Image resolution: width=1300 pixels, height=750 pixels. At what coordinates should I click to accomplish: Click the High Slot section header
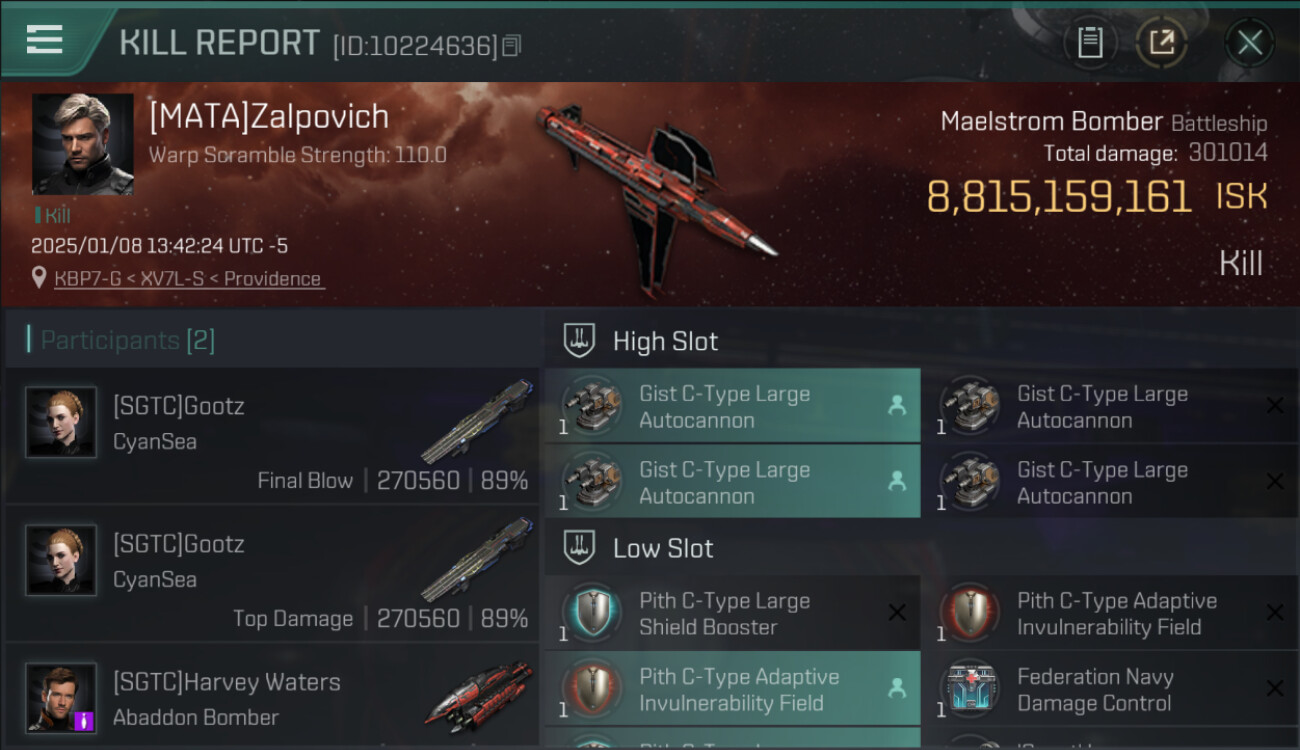click(x=665, y=341)
